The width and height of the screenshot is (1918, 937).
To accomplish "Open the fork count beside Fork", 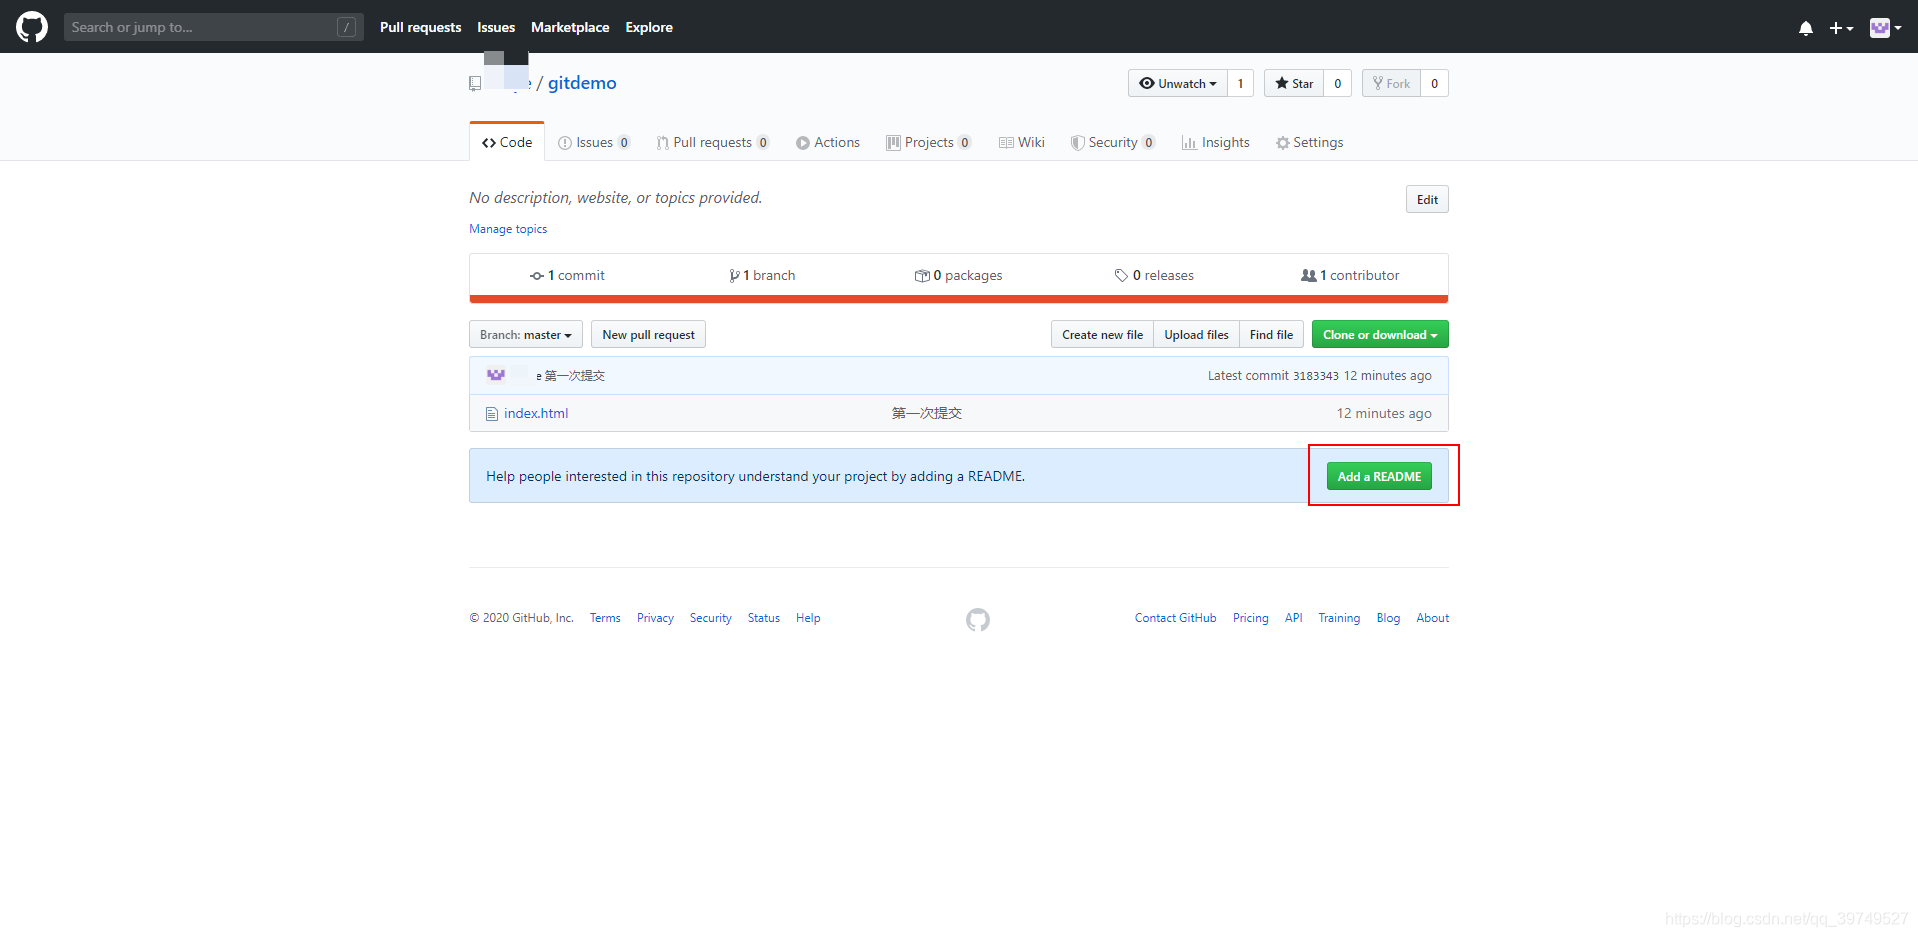I will click(1434, 83).
